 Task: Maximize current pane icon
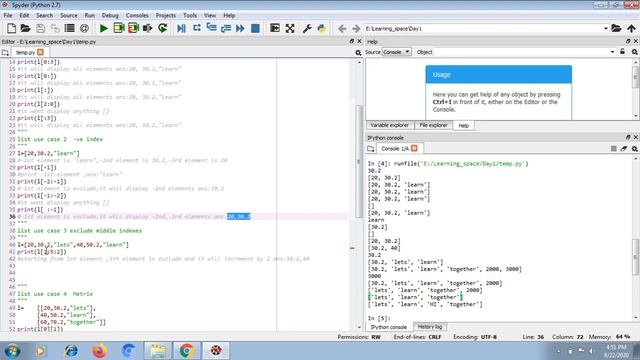[x=275, y=28]
